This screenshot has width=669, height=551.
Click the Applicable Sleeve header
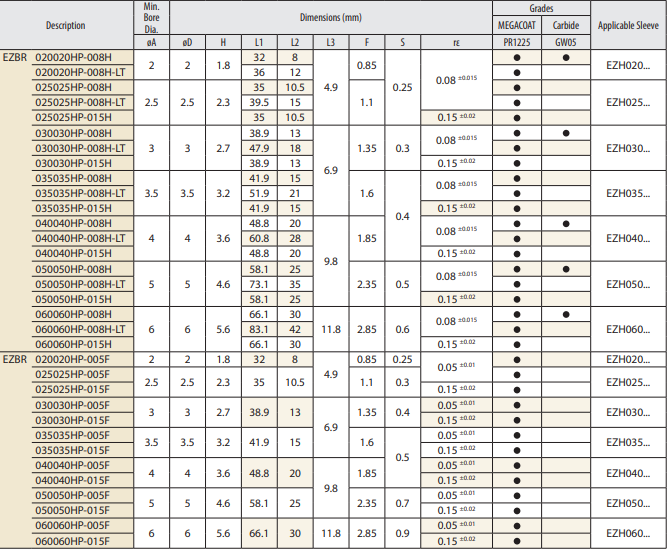pos(628,25)
